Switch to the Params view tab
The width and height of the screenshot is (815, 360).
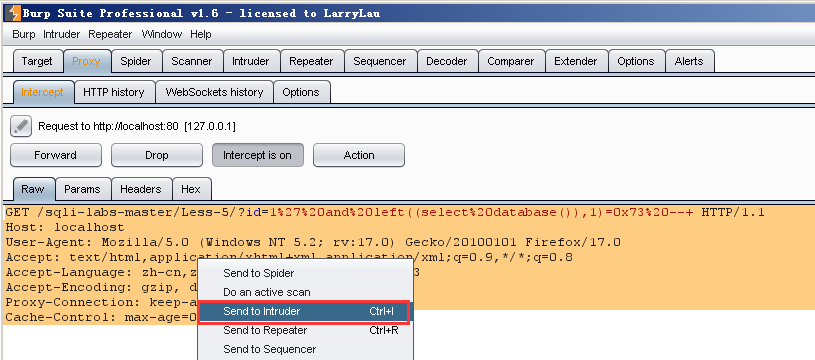(x=82, y=190)
